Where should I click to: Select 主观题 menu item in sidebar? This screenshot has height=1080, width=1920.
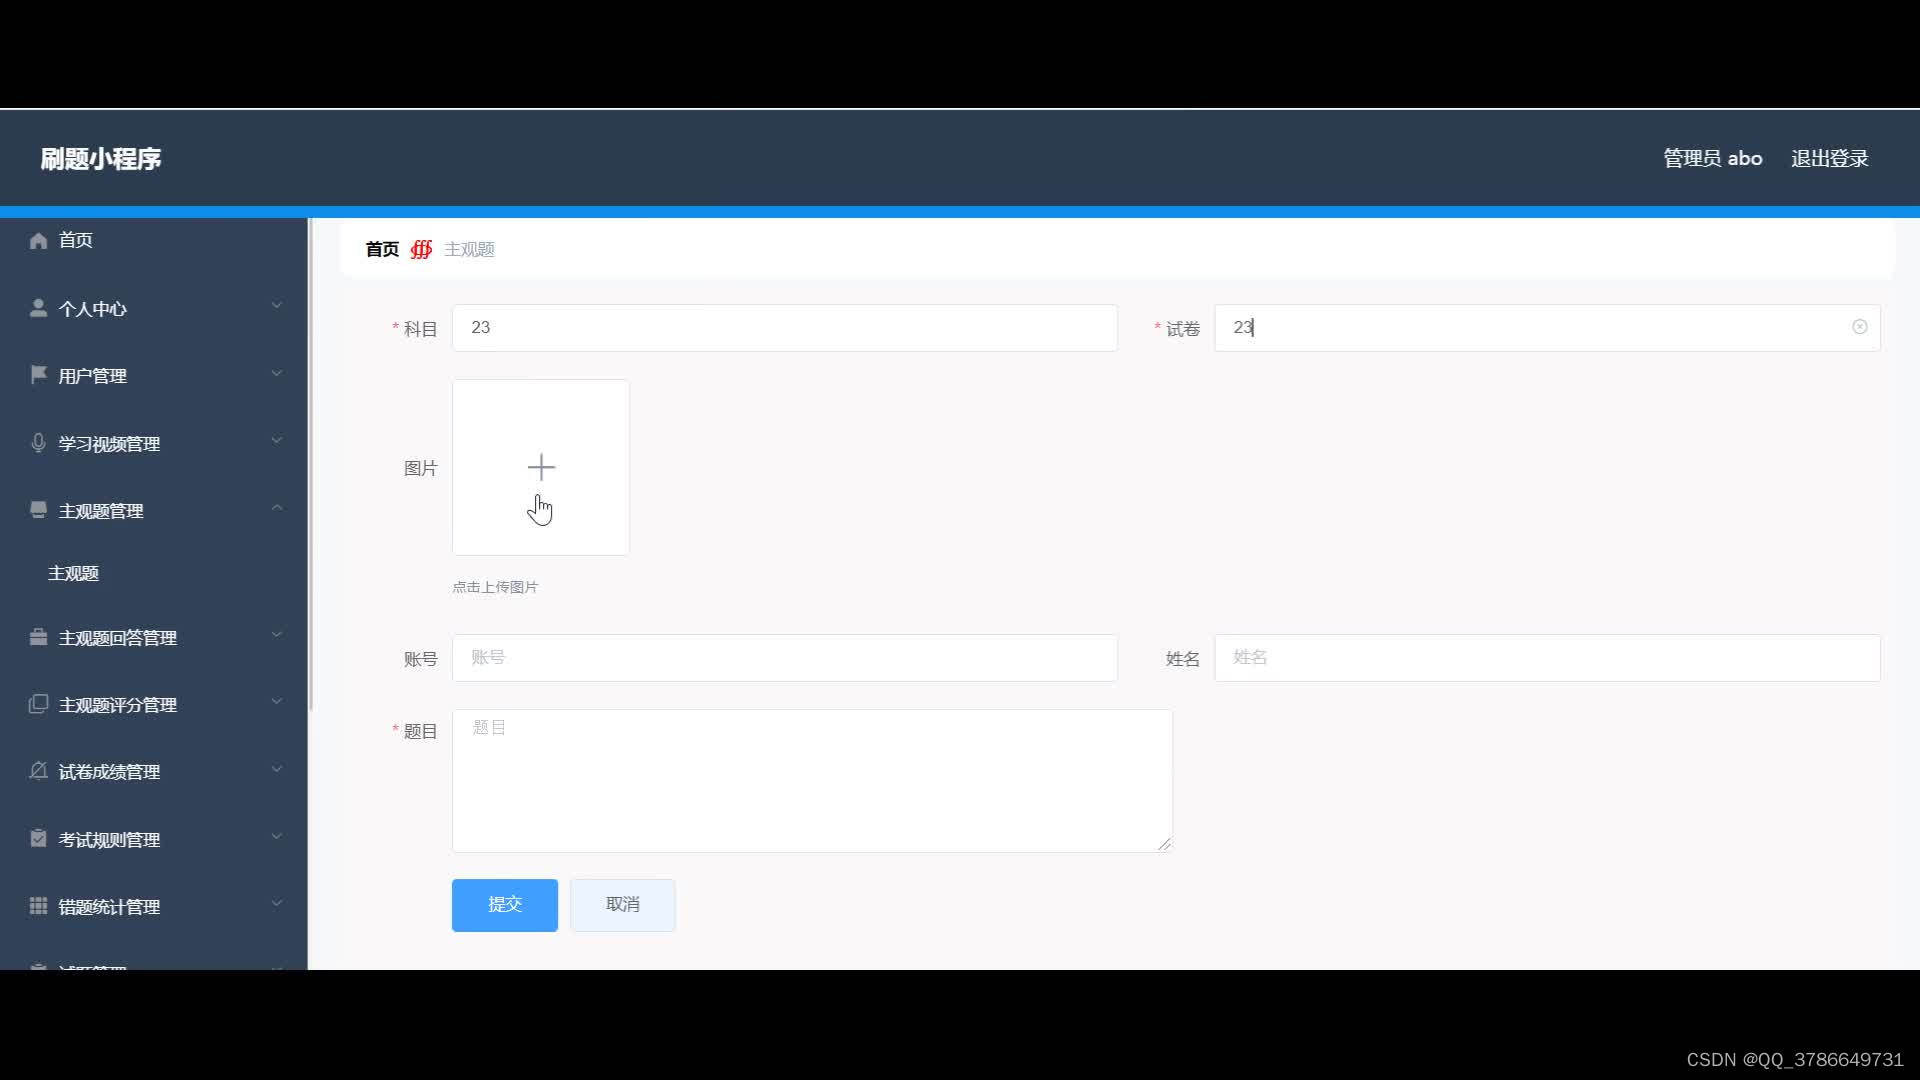73,572
